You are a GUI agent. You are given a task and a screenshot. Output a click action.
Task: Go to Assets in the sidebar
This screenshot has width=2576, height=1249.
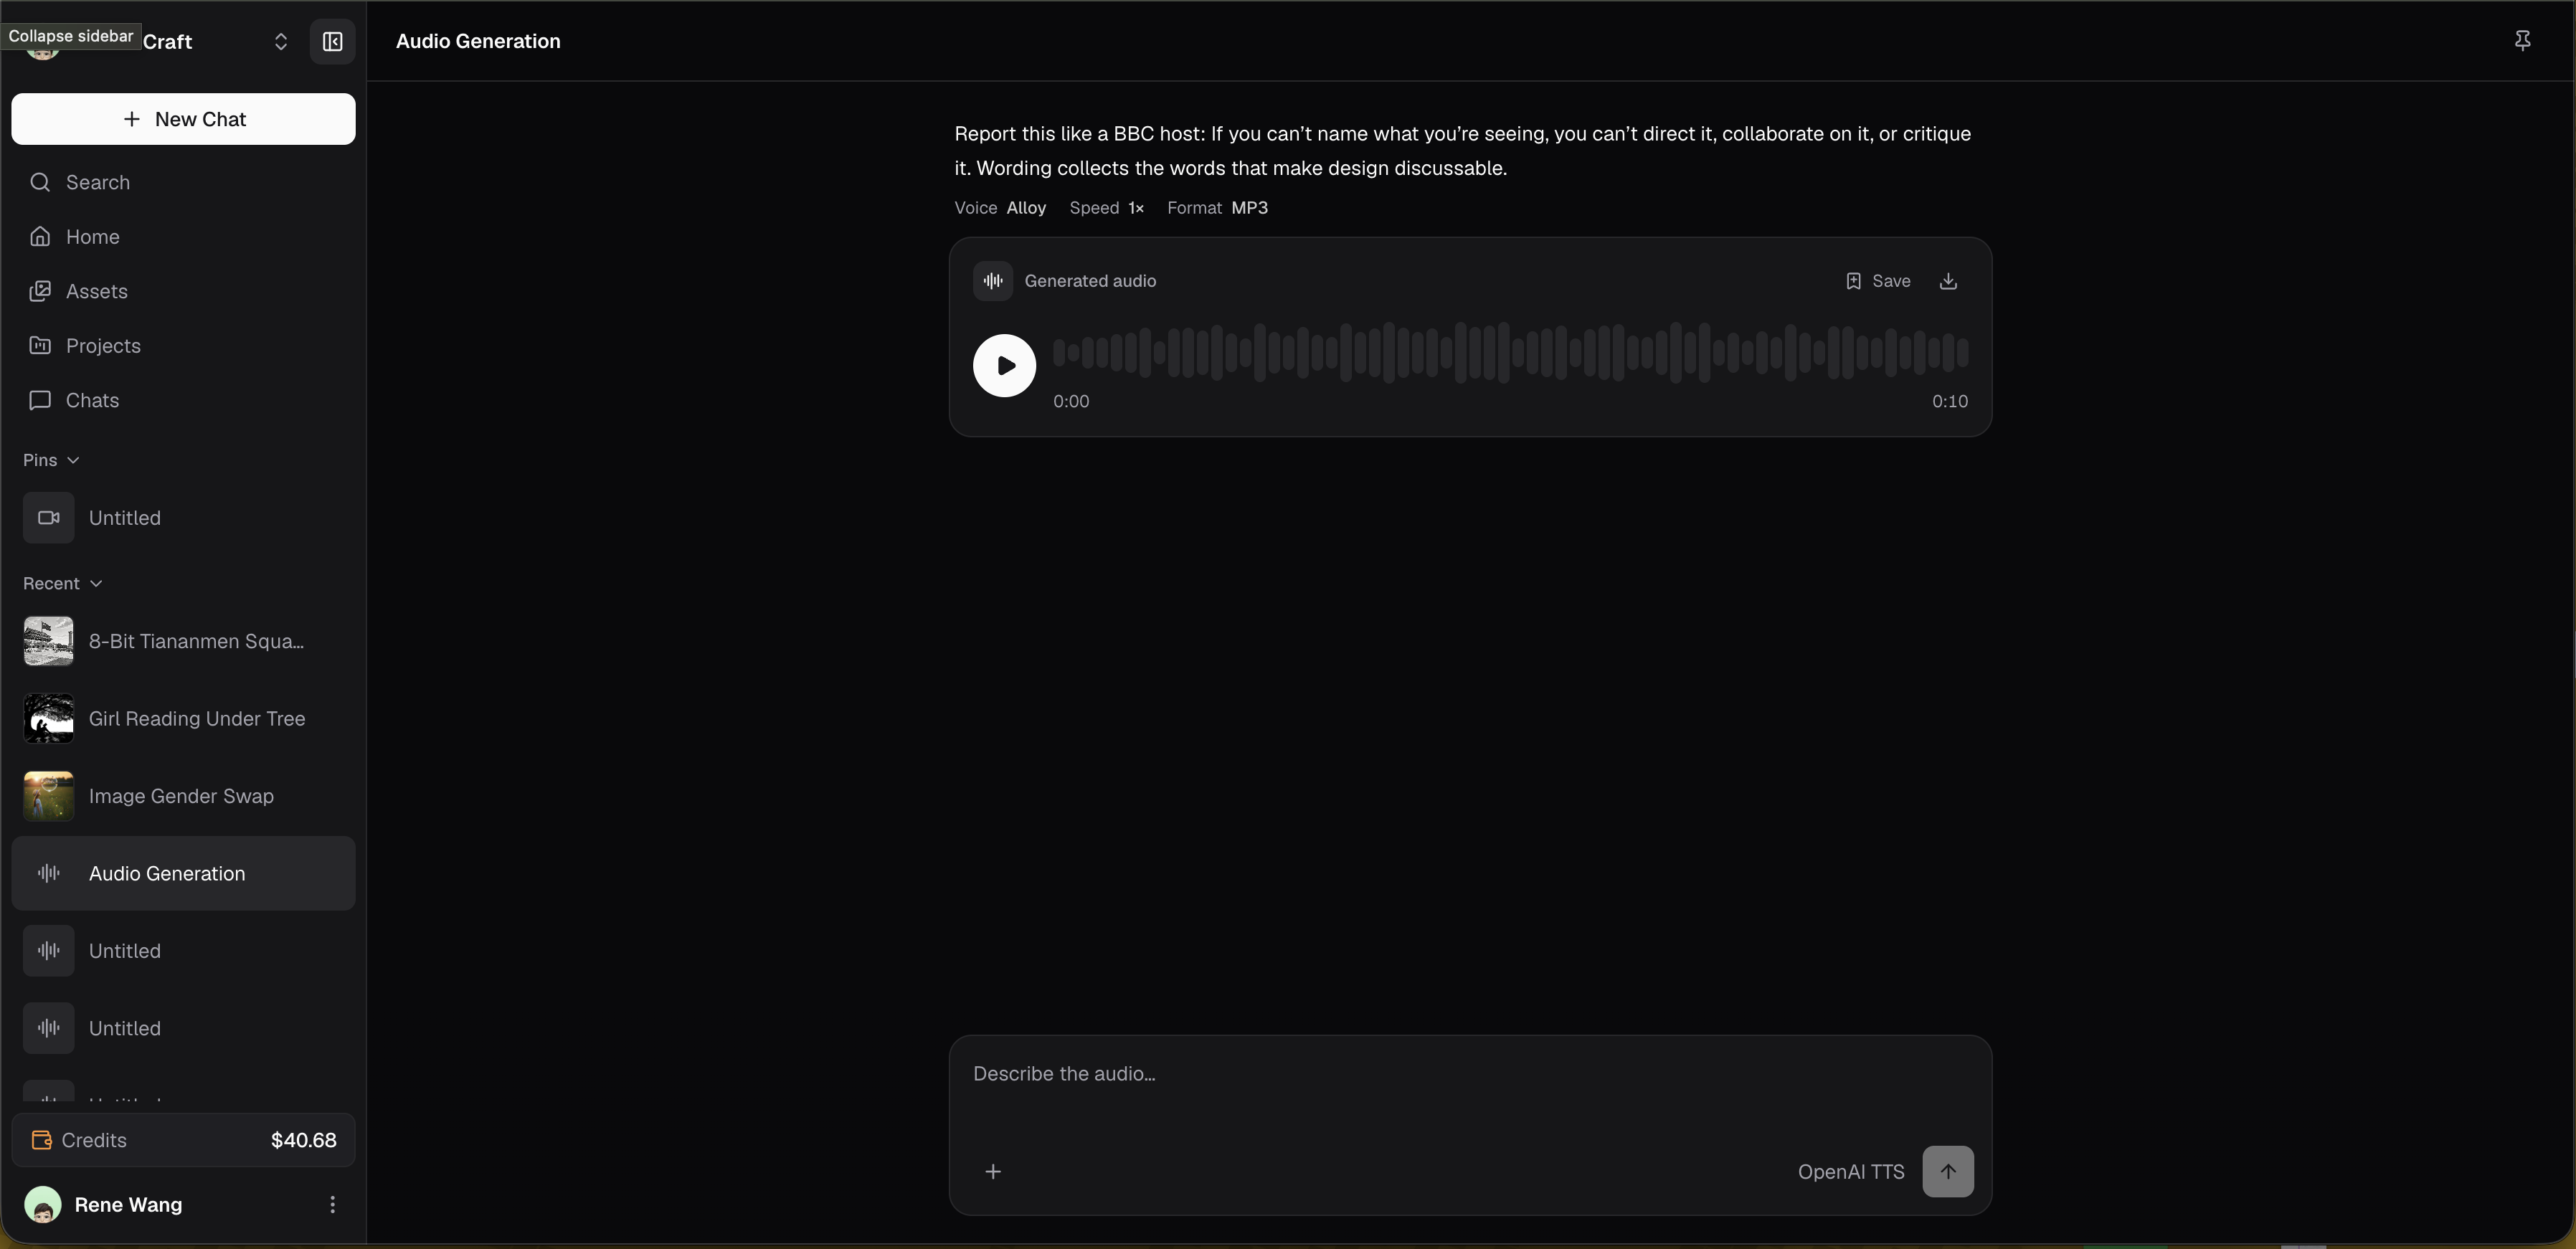tap(183, 291)
